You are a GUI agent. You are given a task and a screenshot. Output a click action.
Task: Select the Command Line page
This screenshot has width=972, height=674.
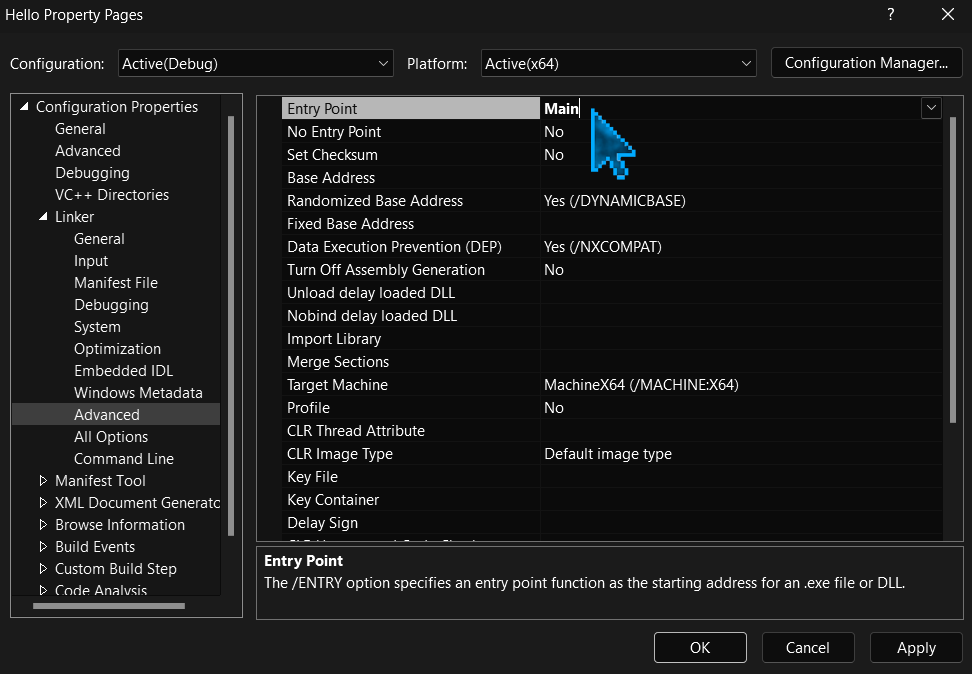click(x=123, y=459)
